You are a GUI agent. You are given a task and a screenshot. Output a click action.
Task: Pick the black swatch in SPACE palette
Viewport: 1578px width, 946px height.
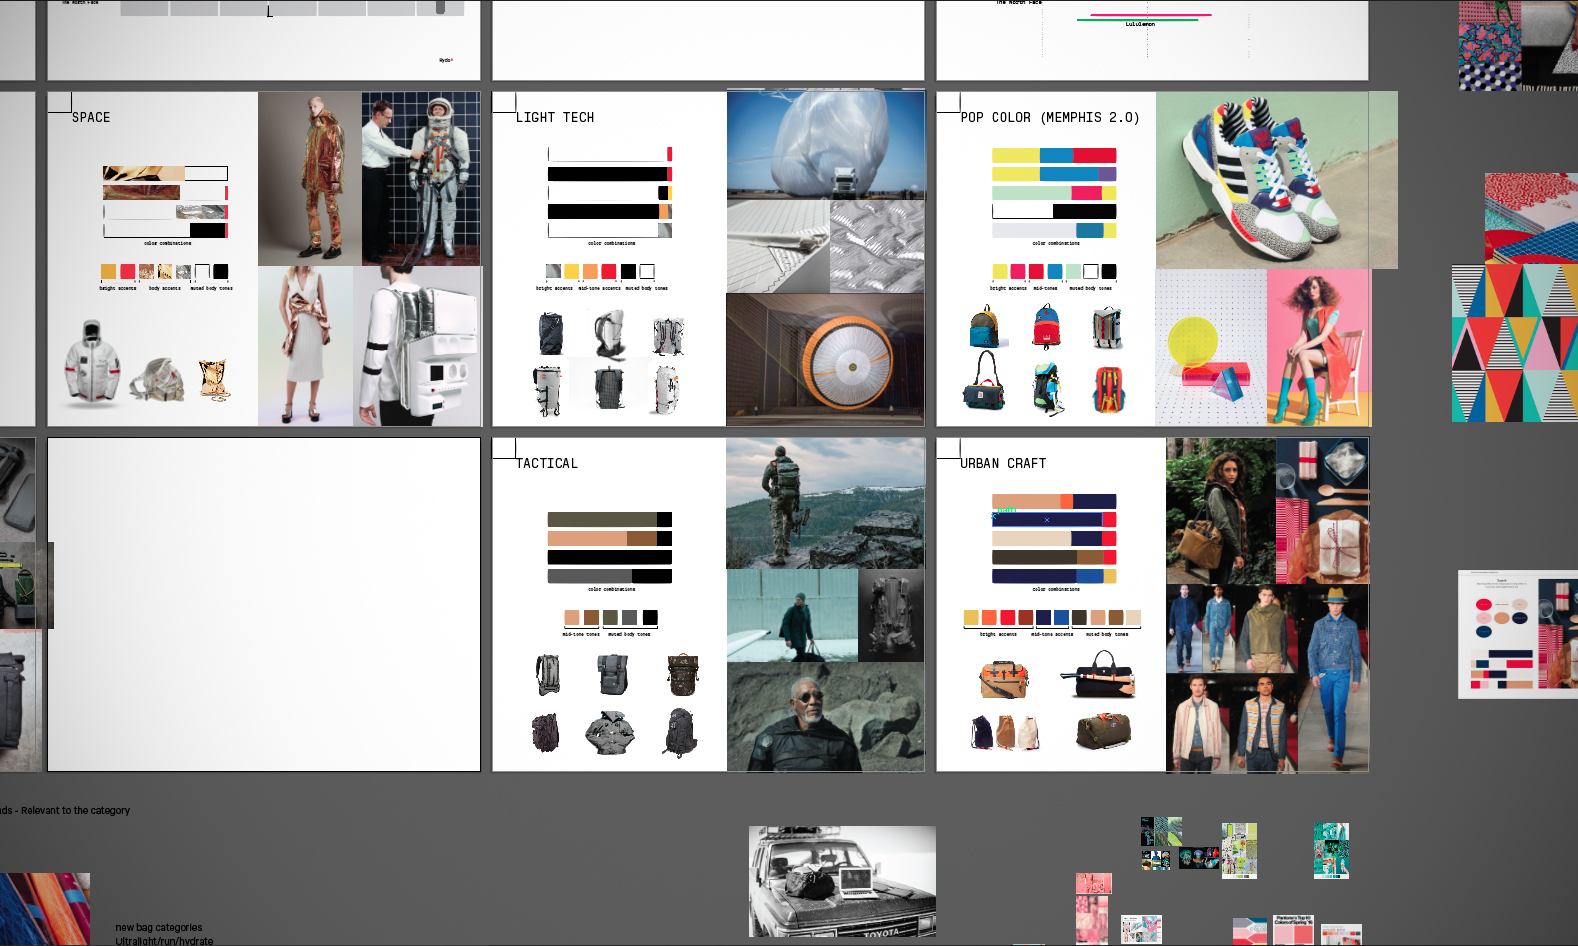tap(221, 271)
